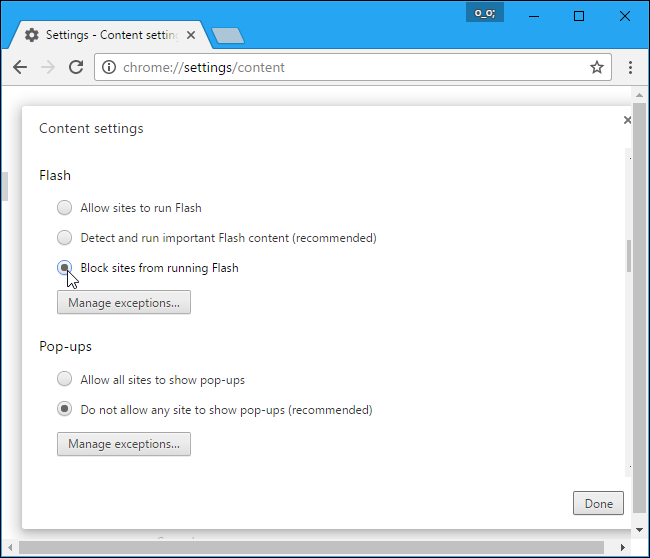The height and width of the screenshot is (558, 650).
Task: Click the horizontal scrollbar right arrow
Action: click(x=622, y=547)
